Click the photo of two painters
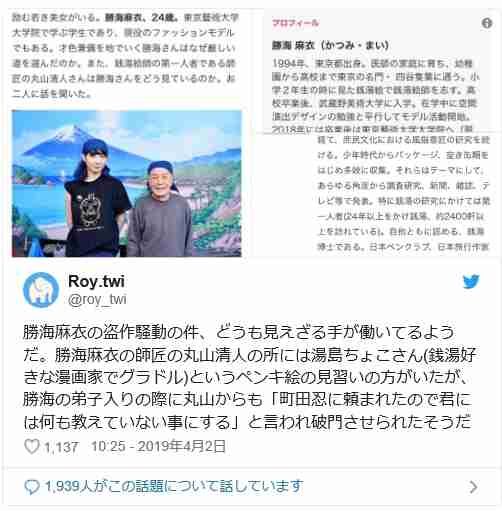The height and width of the screenshot is (511, 502). coord(127,183)
